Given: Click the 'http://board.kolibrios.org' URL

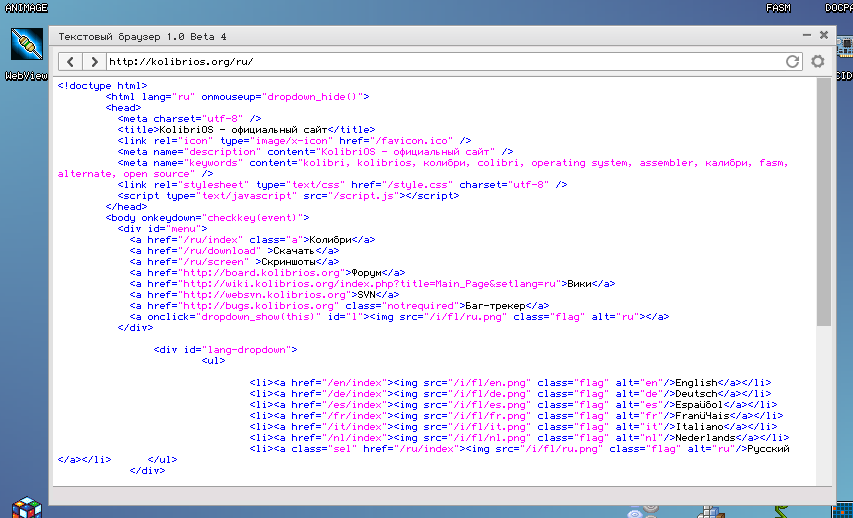Looking at the screenshot, I should tap(261, 273).
